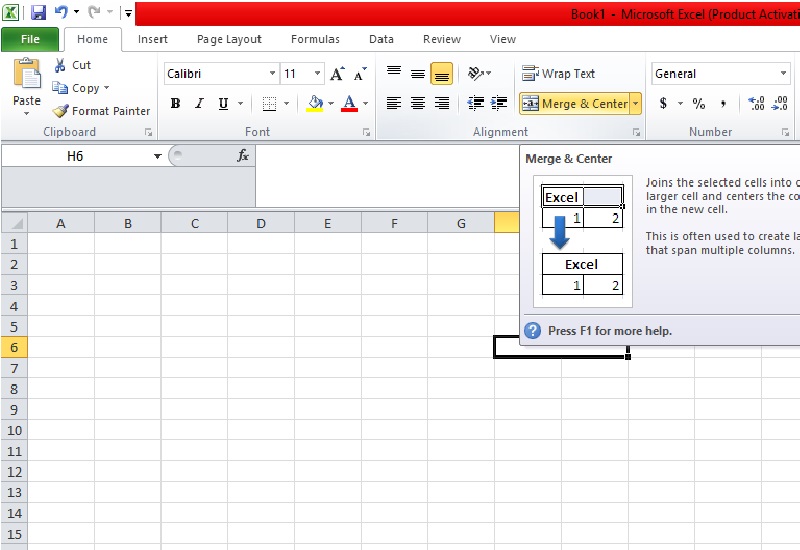Select column C header
The height and width of the screenshot is (550, 800).
[194, 223]
